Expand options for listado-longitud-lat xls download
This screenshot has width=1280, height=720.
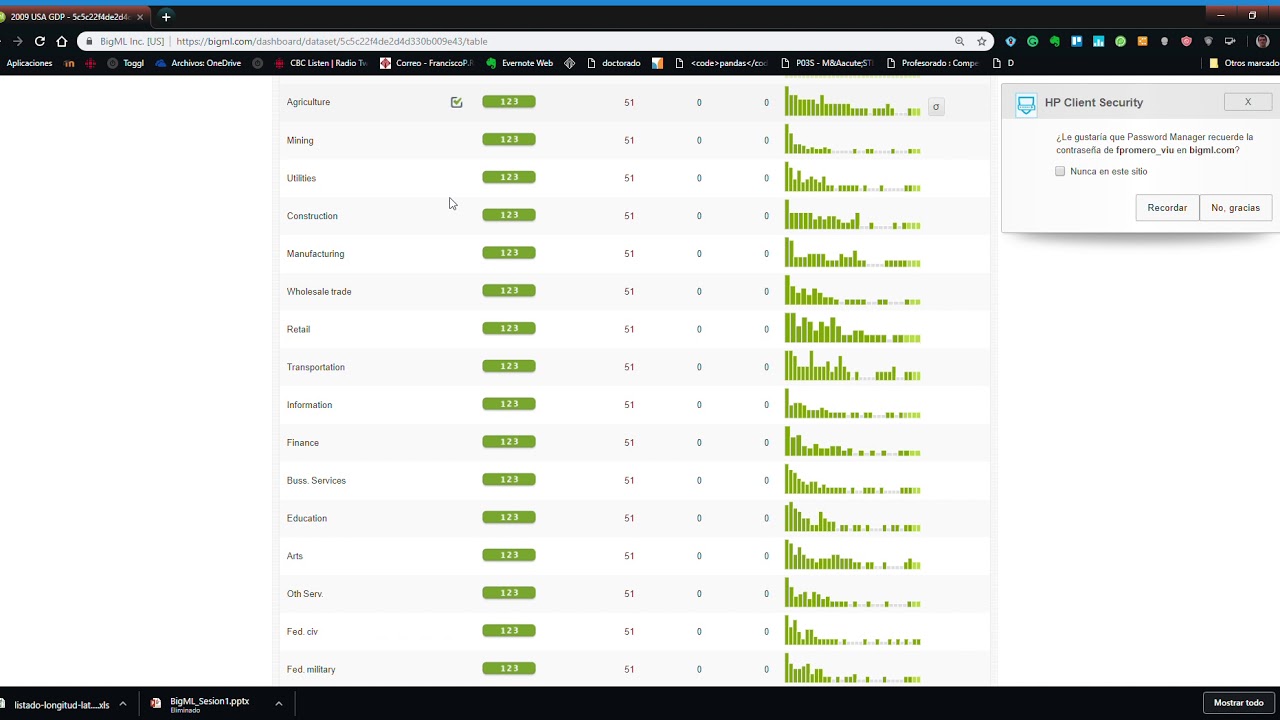123,704
